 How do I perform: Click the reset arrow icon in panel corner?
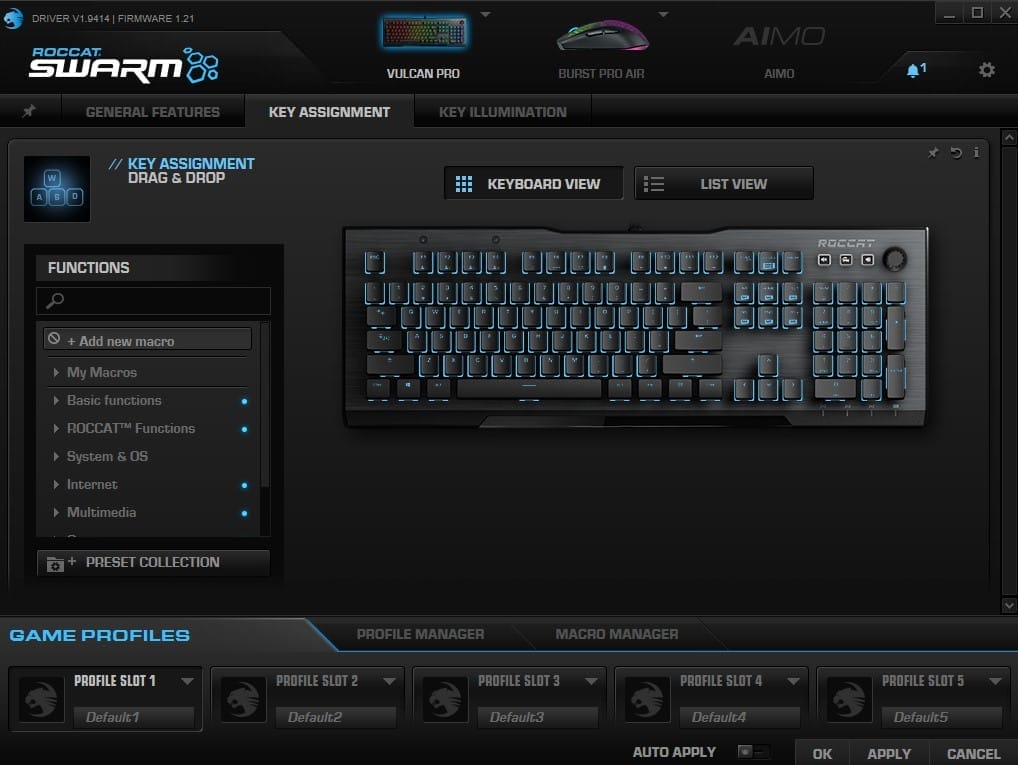pyautogui.click(x=956, y=153)
